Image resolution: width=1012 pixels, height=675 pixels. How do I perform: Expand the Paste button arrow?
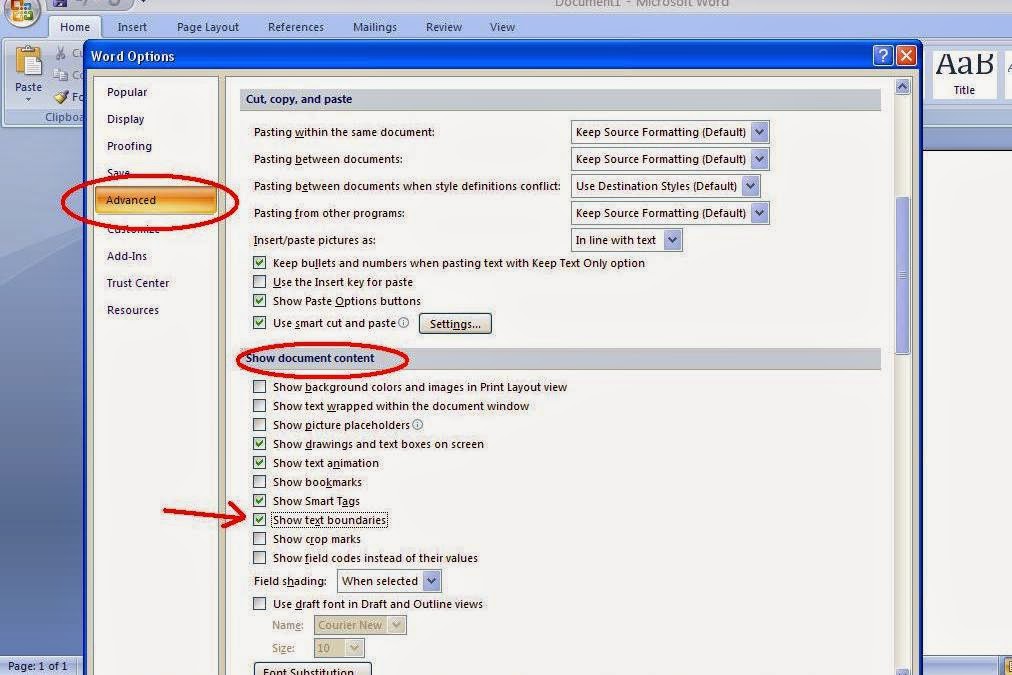point(28,100)
